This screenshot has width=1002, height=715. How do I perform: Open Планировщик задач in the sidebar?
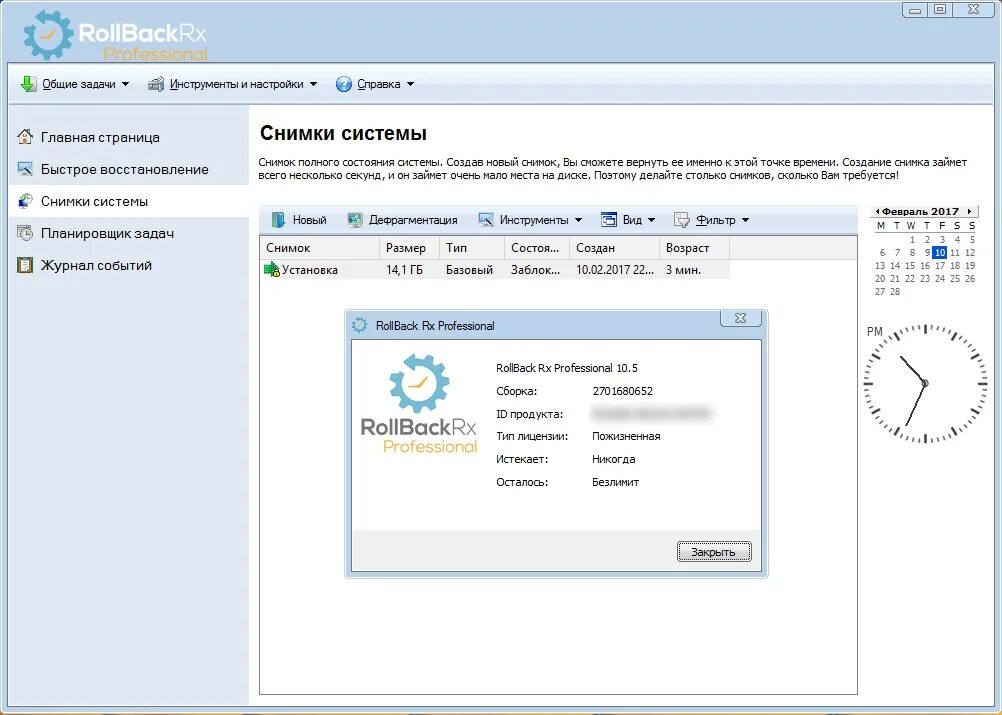click(x=129, y=233)
